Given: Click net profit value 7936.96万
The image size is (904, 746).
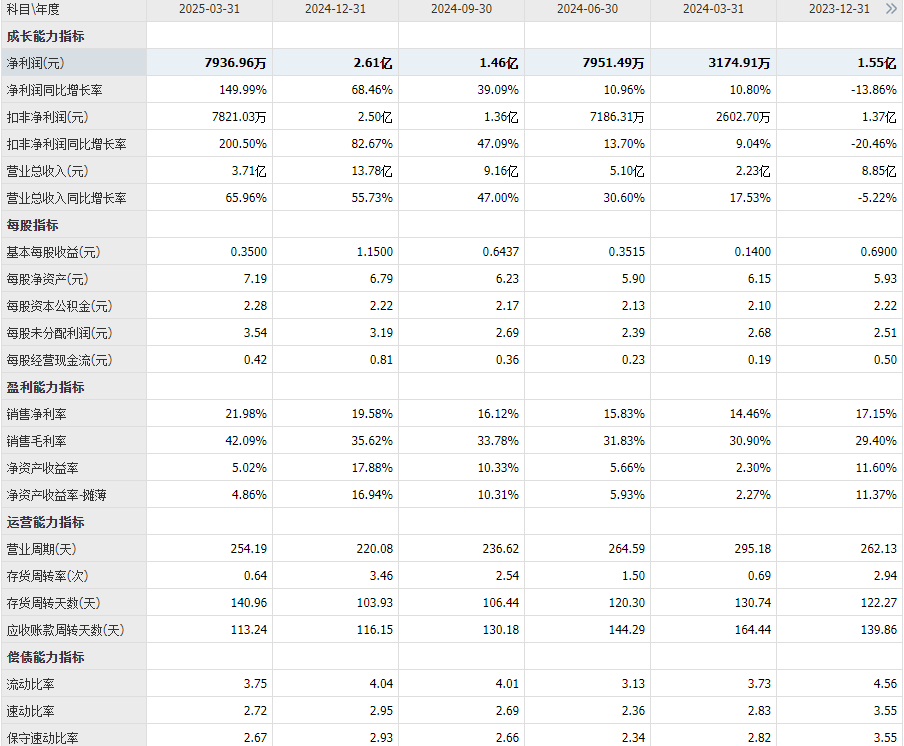Looking at the screenshot, I should pyautogui.click(x=235, y=63).
